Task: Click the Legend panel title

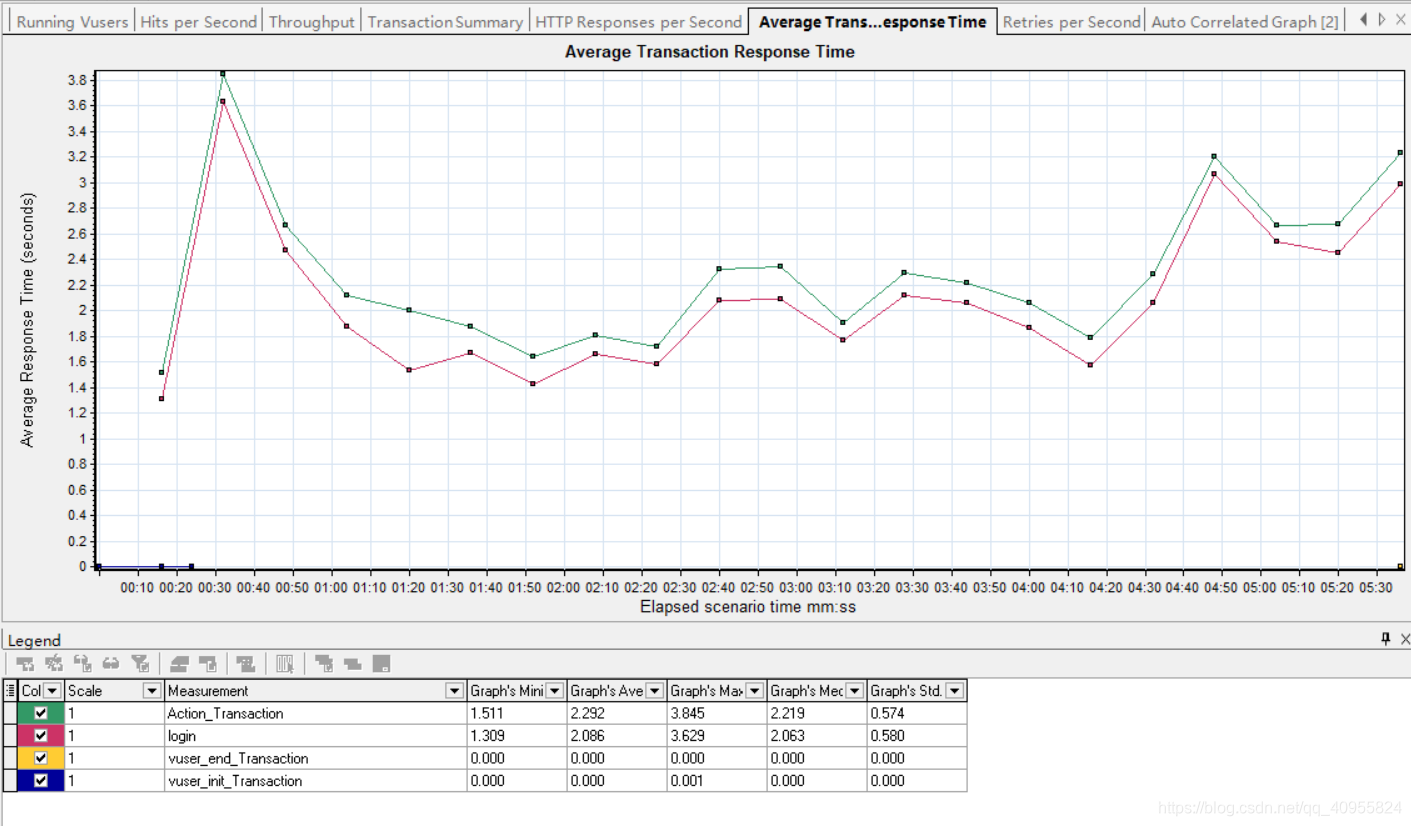Action: click(34, 640)
